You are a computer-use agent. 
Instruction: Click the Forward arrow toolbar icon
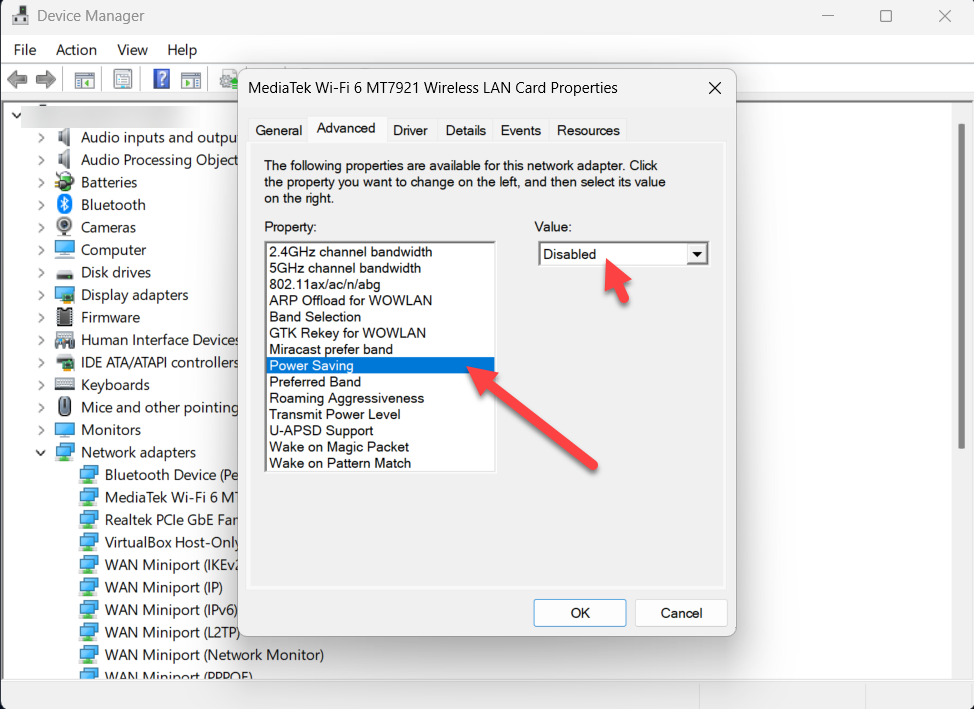pos(46,80)
